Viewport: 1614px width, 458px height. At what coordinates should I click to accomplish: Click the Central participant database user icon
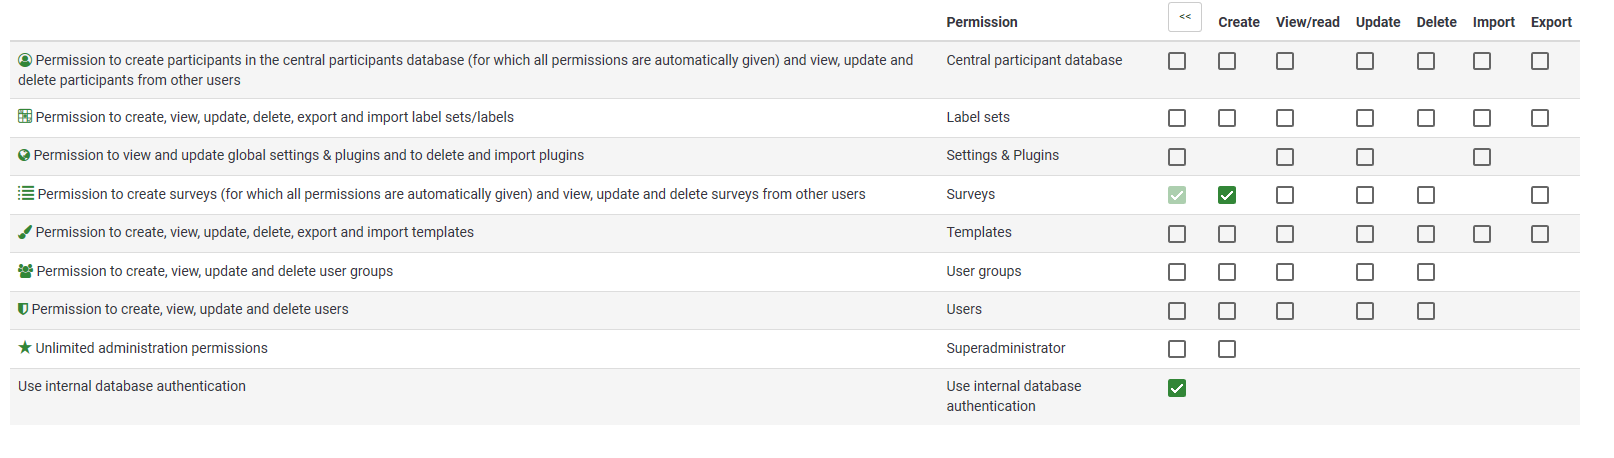26,60
